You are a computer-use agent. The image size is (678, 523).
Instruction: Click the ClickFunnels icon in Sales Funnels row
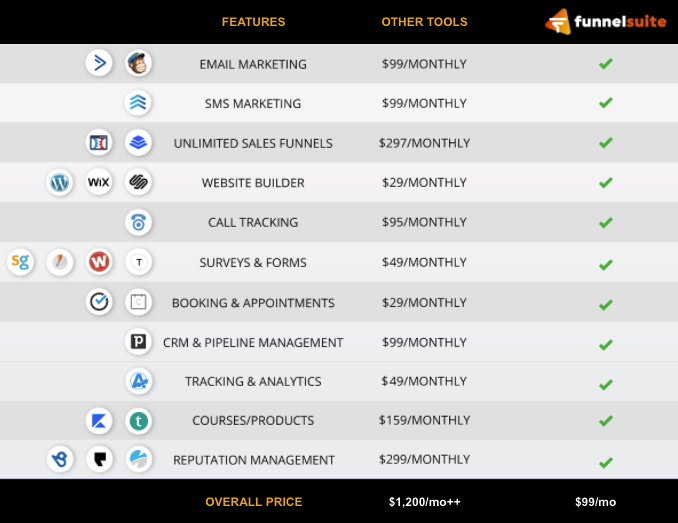click(x=98, y=143)
